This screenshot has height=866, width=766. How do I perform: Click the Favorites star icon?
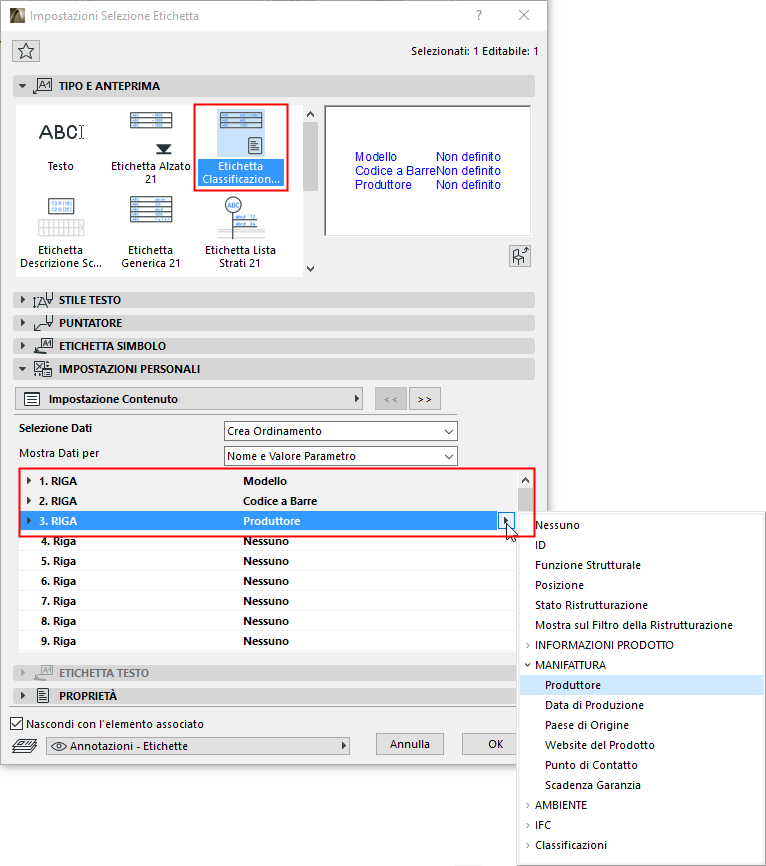point(26,51)
